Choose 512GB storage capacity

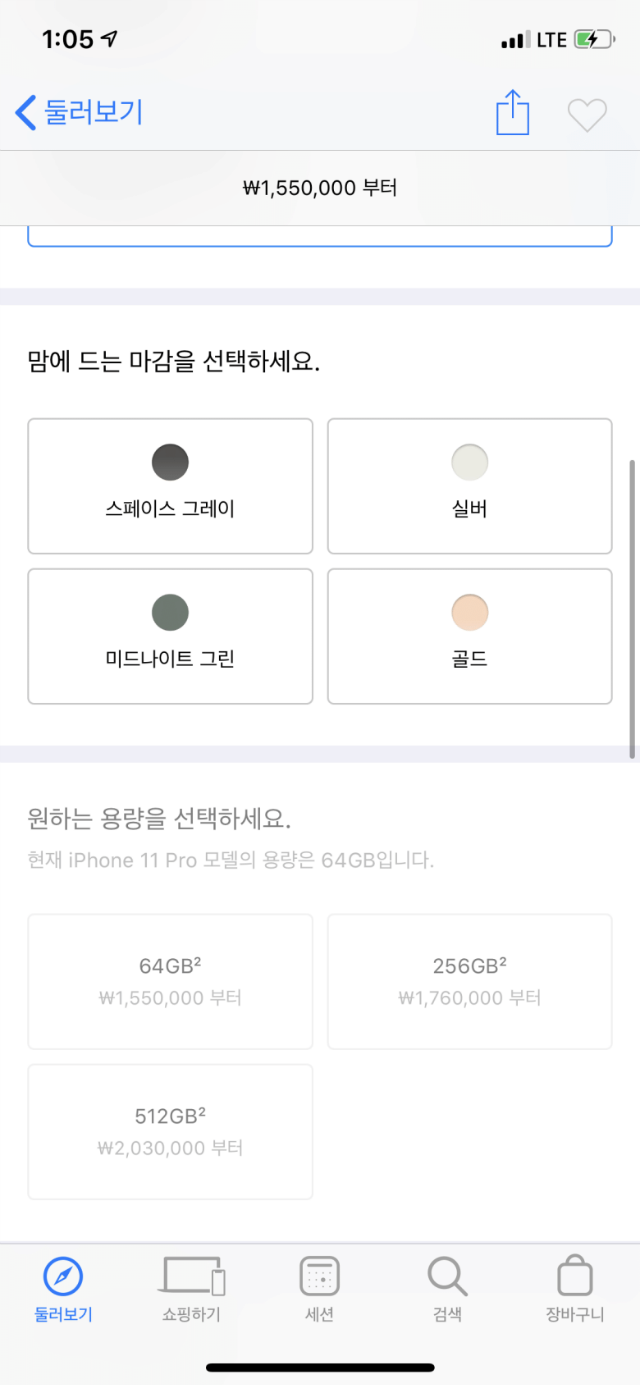pos(170,1131)
